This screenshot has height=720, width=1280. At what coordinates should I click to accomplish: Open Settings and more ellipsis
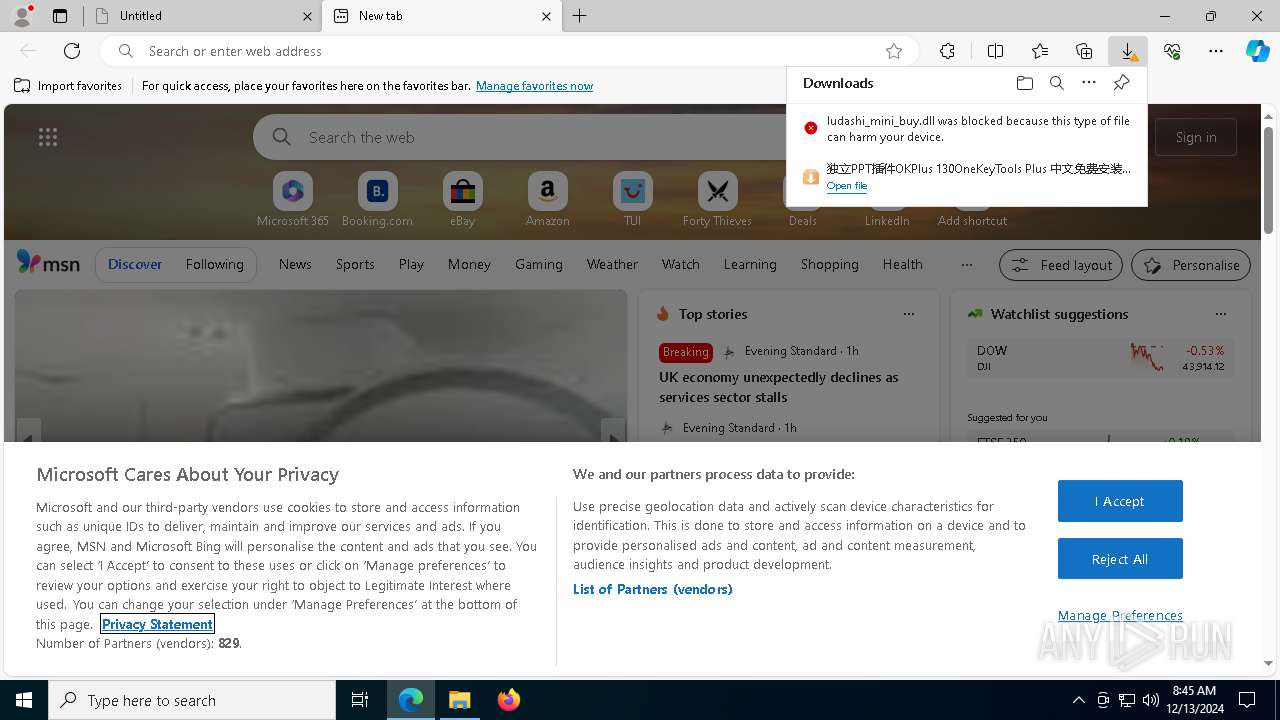pos(1216,51)
